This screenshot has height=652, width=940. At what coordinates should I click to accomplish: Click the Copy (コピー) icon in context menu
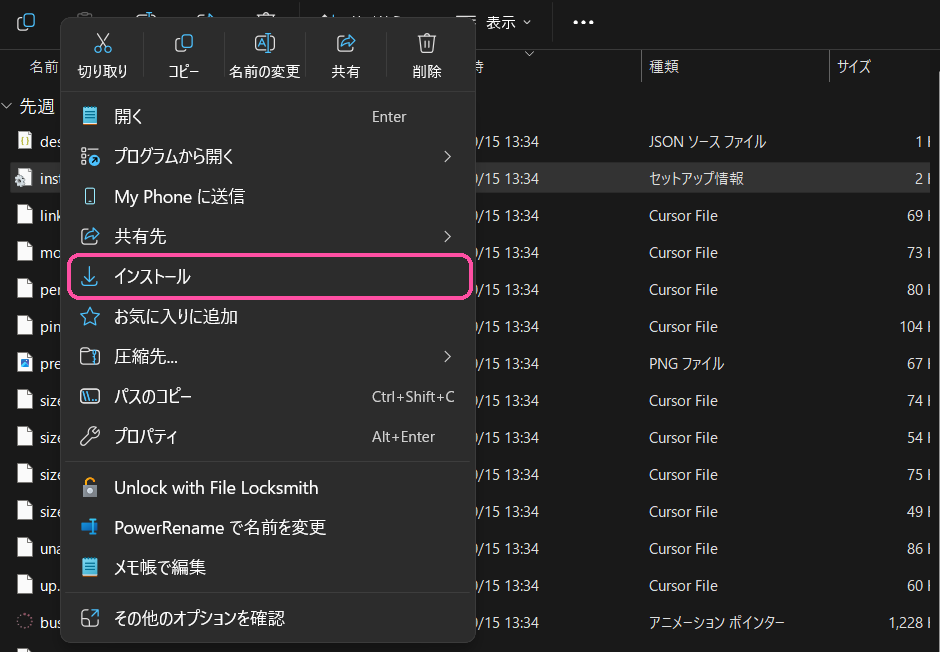coord(183,43)
